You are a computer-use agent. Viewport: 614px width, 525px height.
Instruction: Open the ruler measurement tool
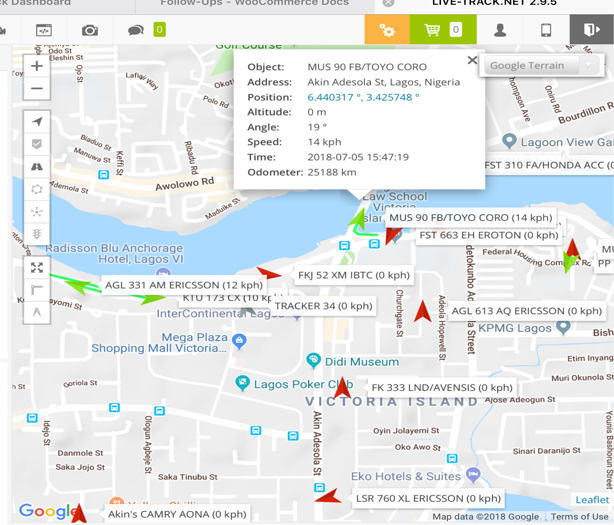click(x=37, y=290)
